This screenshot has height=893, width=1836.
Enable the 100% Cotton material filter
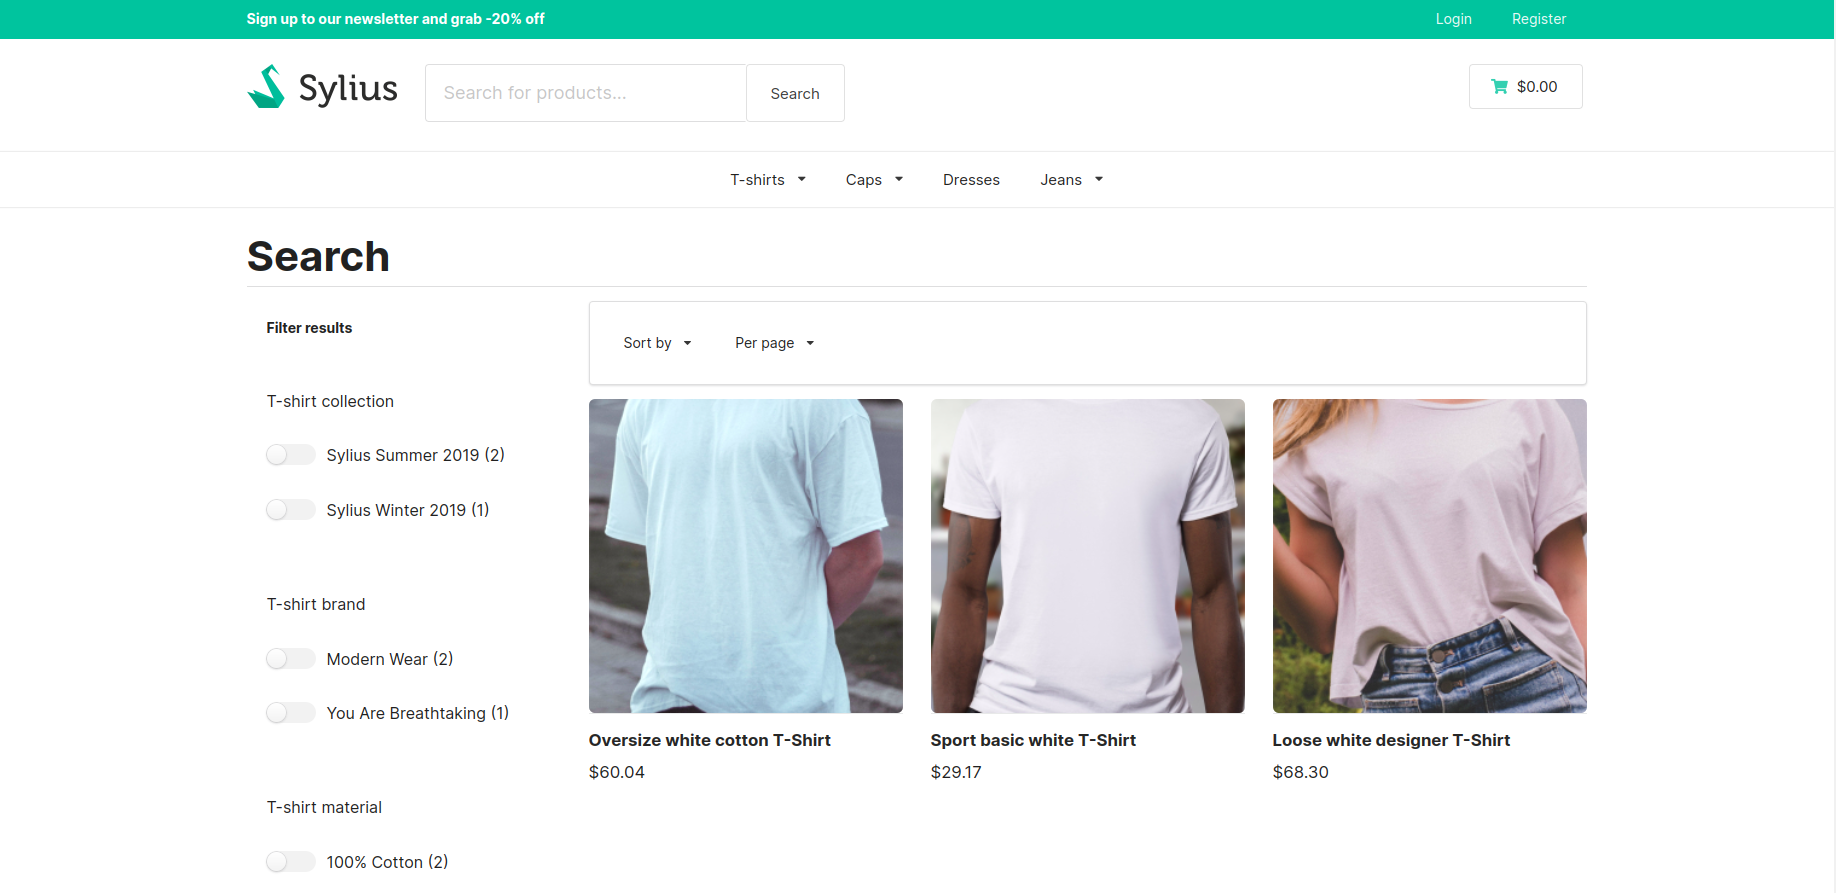tap(290, 862)
